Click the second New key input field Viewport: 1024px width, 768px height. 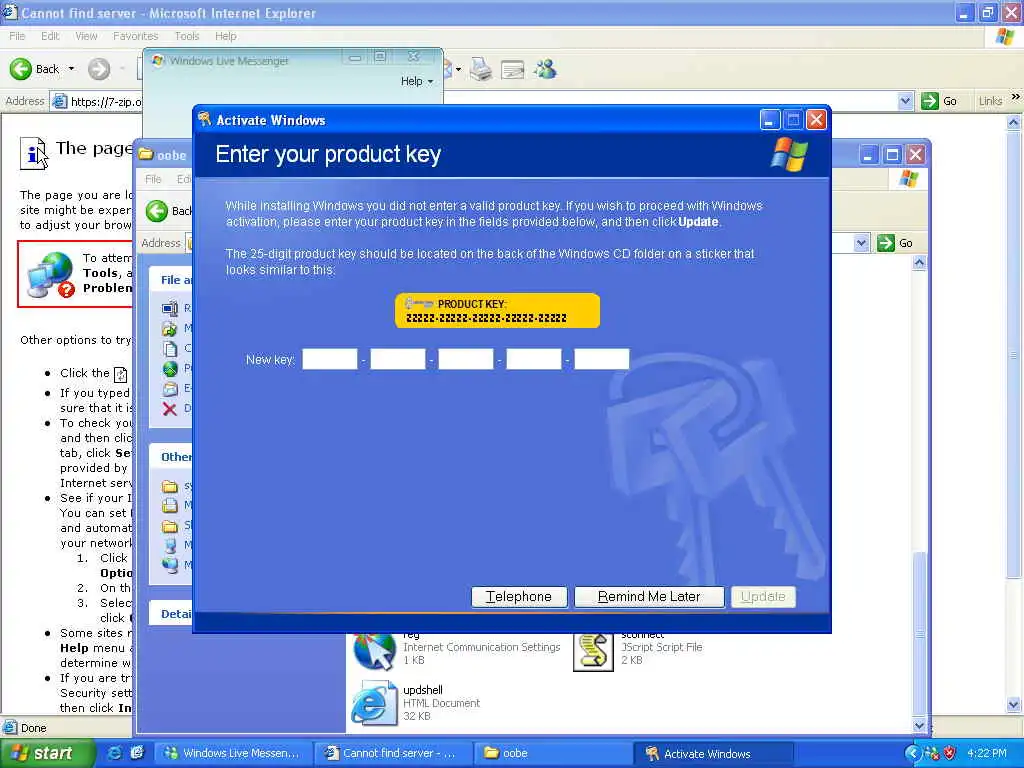[x=398, y=359]
